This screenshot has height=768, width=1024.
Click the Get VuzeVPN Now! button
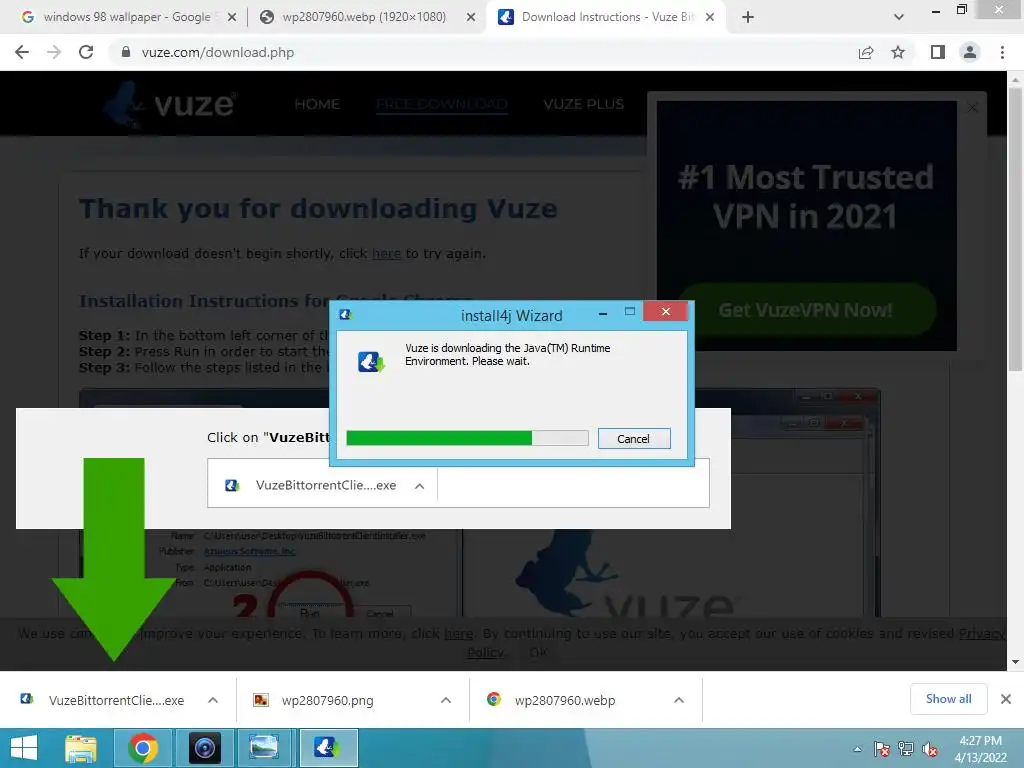pyautogui.click(x=806, y=310)
